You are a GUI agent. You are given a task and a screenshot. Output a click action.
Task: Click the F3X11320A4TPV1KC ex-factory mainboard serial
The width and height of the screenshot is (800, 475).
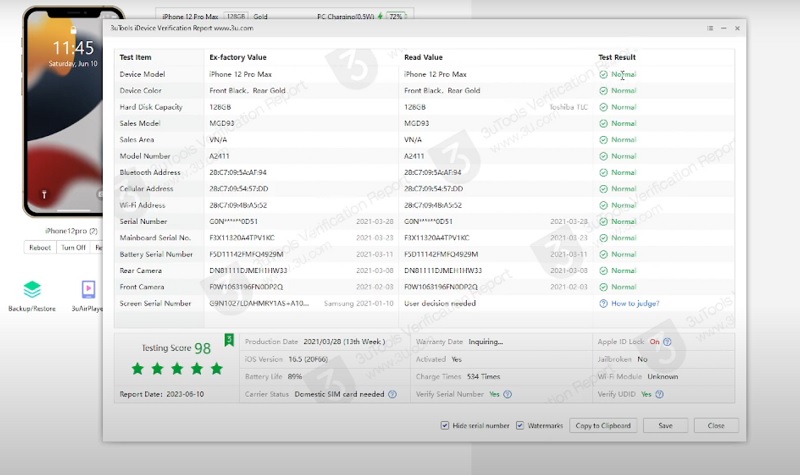click(x=242, y=238)
